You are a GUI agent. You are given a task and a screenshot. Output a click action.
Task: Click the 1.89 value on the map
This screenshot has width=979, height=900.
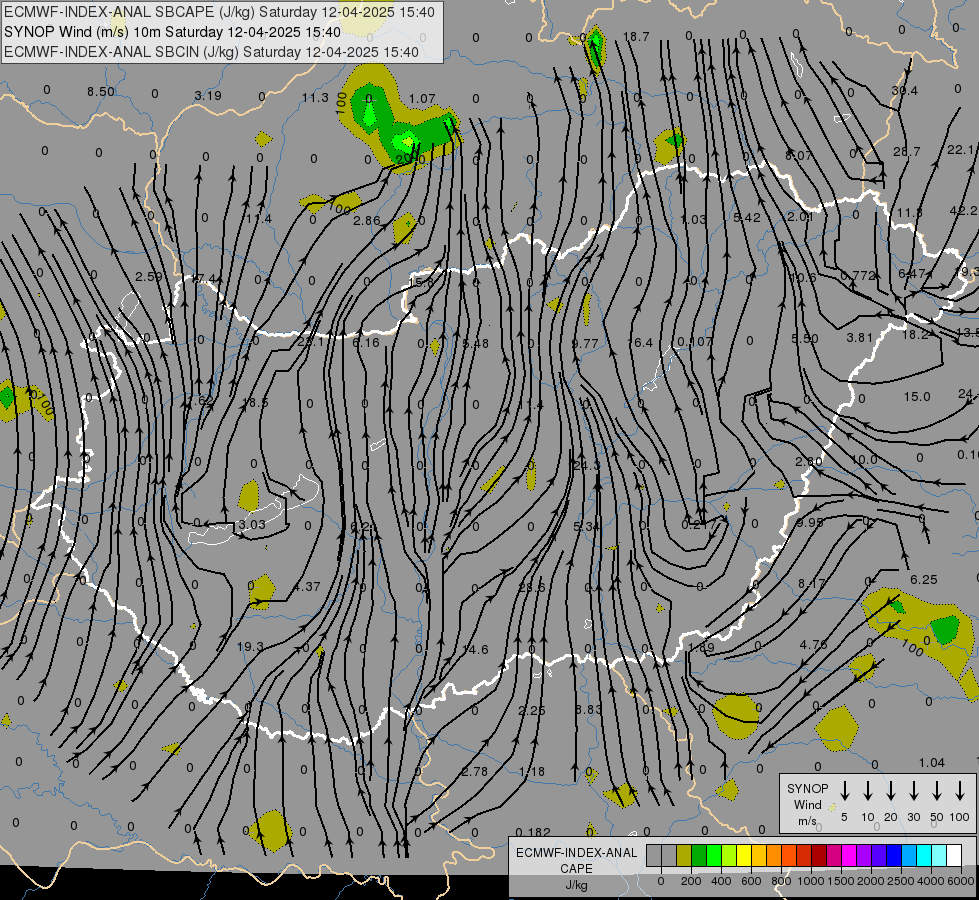coord(701,648)
